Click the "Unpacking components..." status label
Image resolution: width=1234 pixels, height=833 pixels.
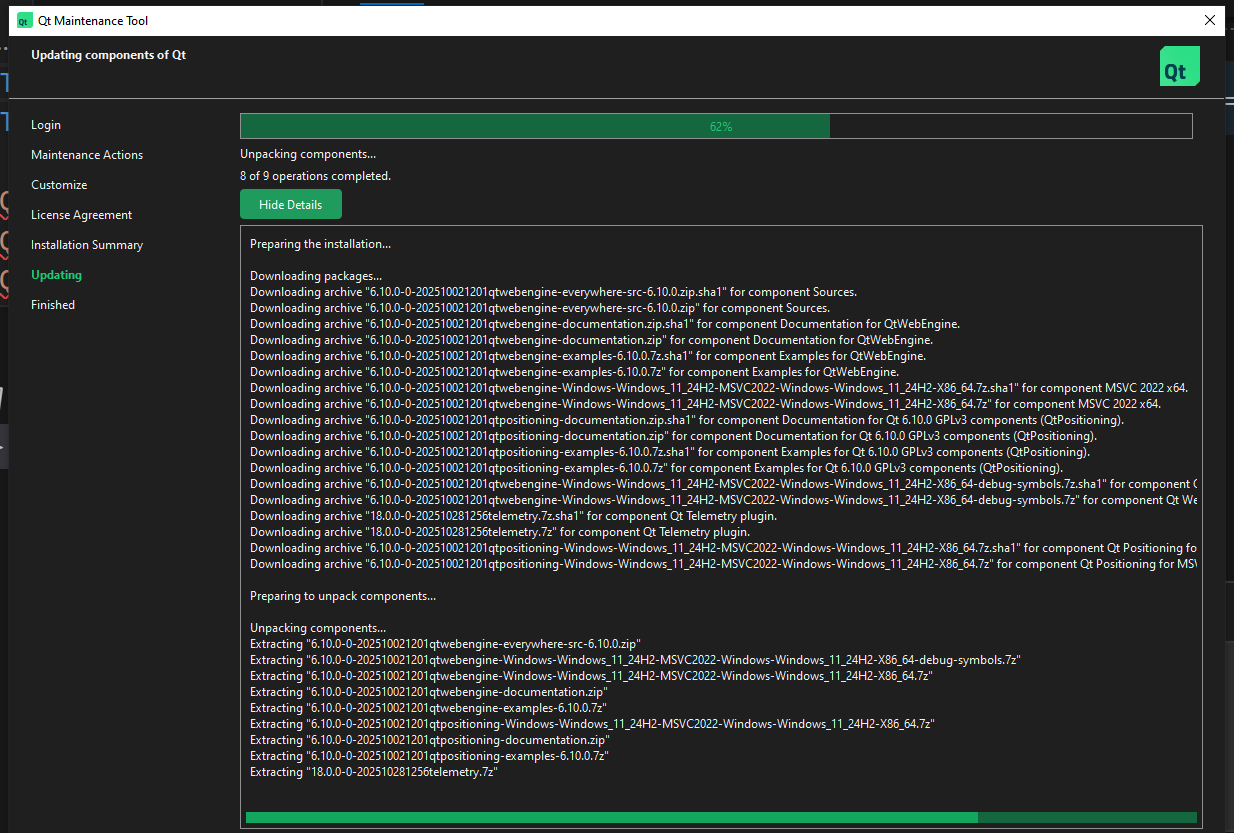tap(308, 154)
